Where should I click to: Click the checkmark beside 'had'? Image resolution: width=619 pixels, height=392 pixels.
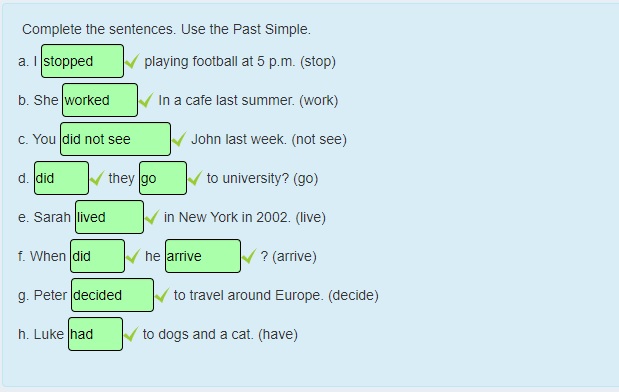[x=131, y=335]
